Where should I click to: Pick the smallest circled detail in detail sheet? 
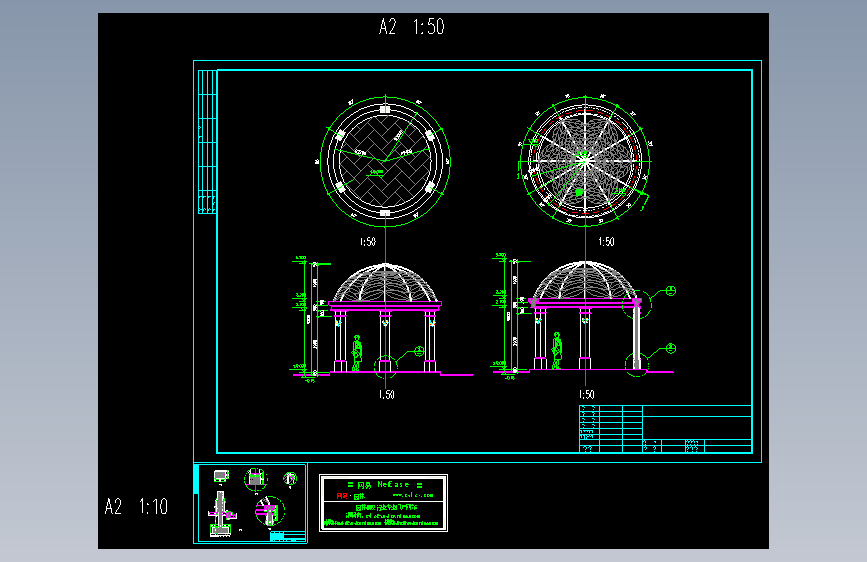coord(290,478)
